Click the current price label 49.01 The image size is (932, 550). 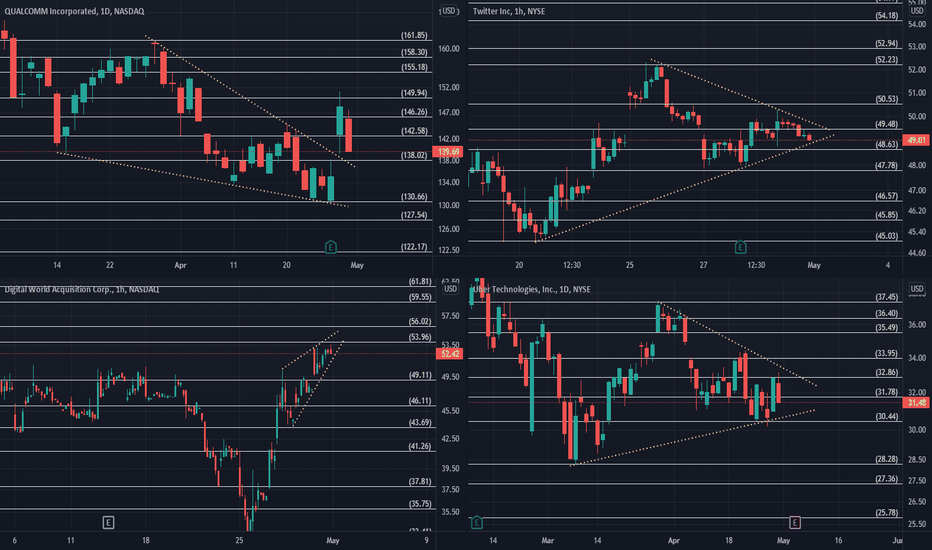(x=915, y=140)
